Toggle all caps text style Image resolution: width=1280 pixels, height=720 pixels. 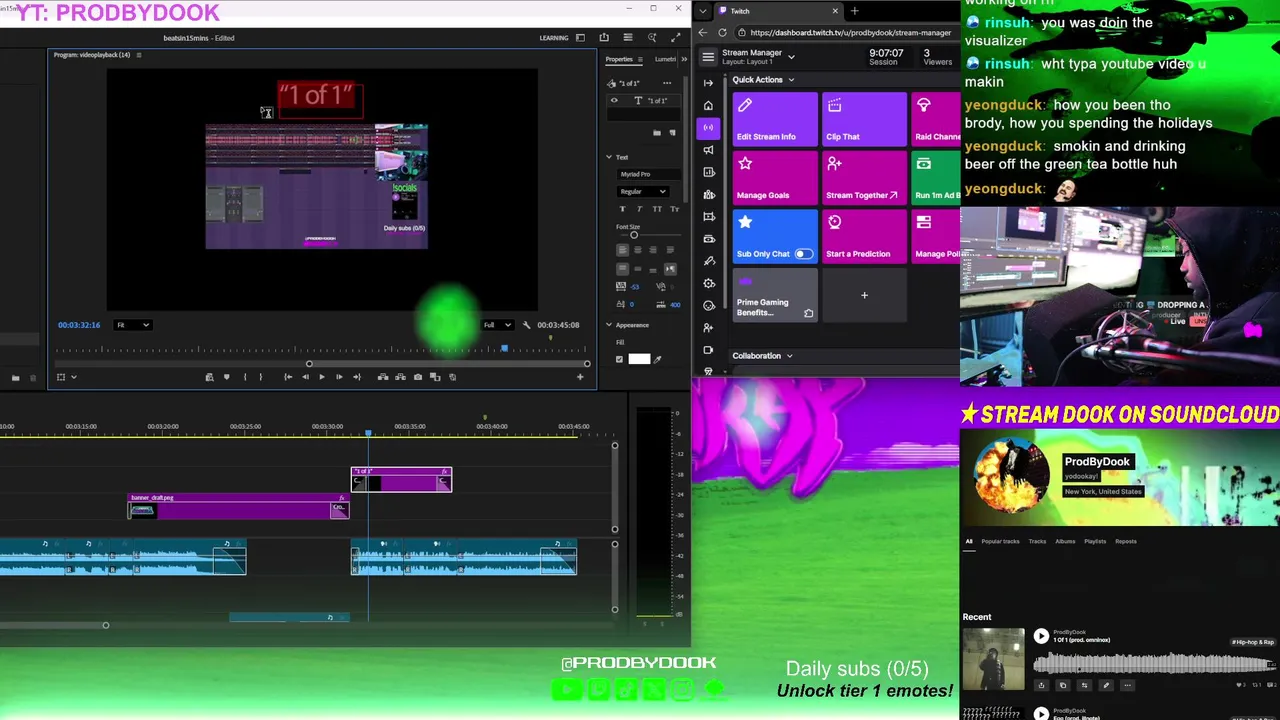pos(657,209)
